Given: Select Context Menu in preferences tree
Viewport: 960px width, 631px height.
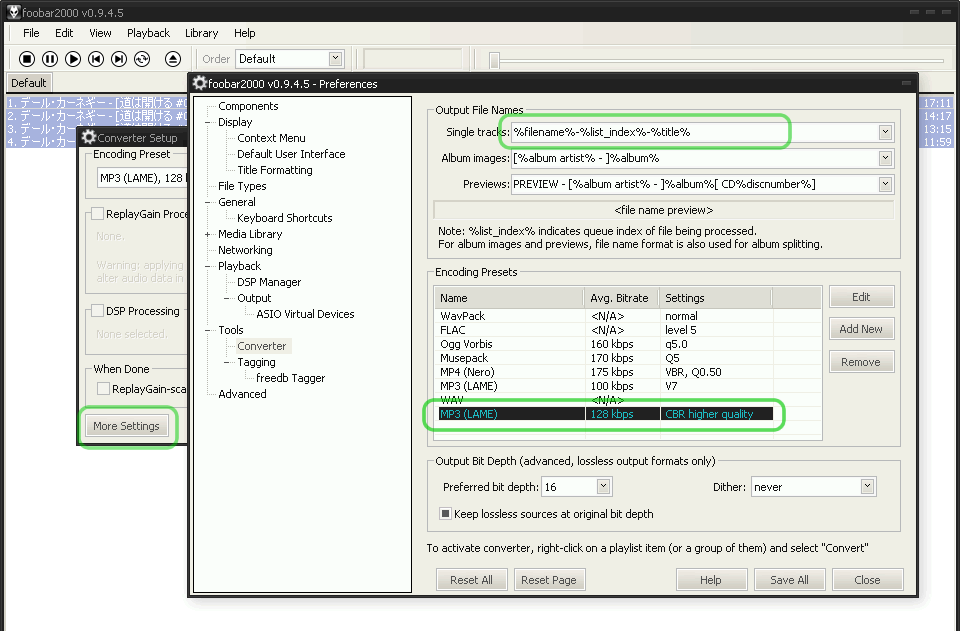Looking at the screenshot, I should pos(271,138).
